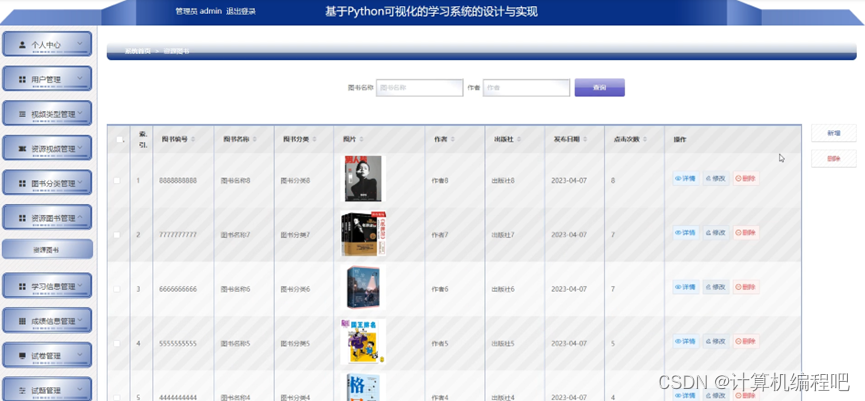The image size is (865, 401).
Task: Focus the 作者 search input field
Action: (526, 88)
